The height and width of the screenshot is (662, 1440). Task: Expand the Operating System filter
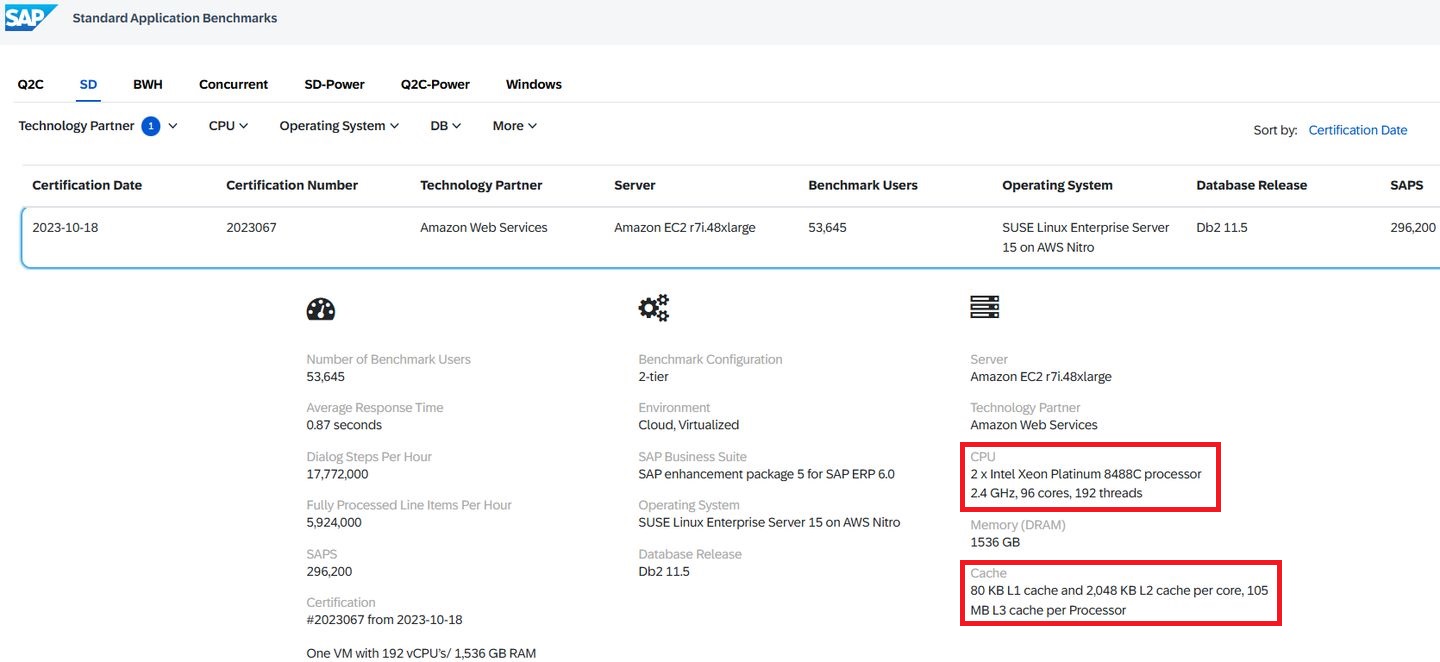point(339,126)
